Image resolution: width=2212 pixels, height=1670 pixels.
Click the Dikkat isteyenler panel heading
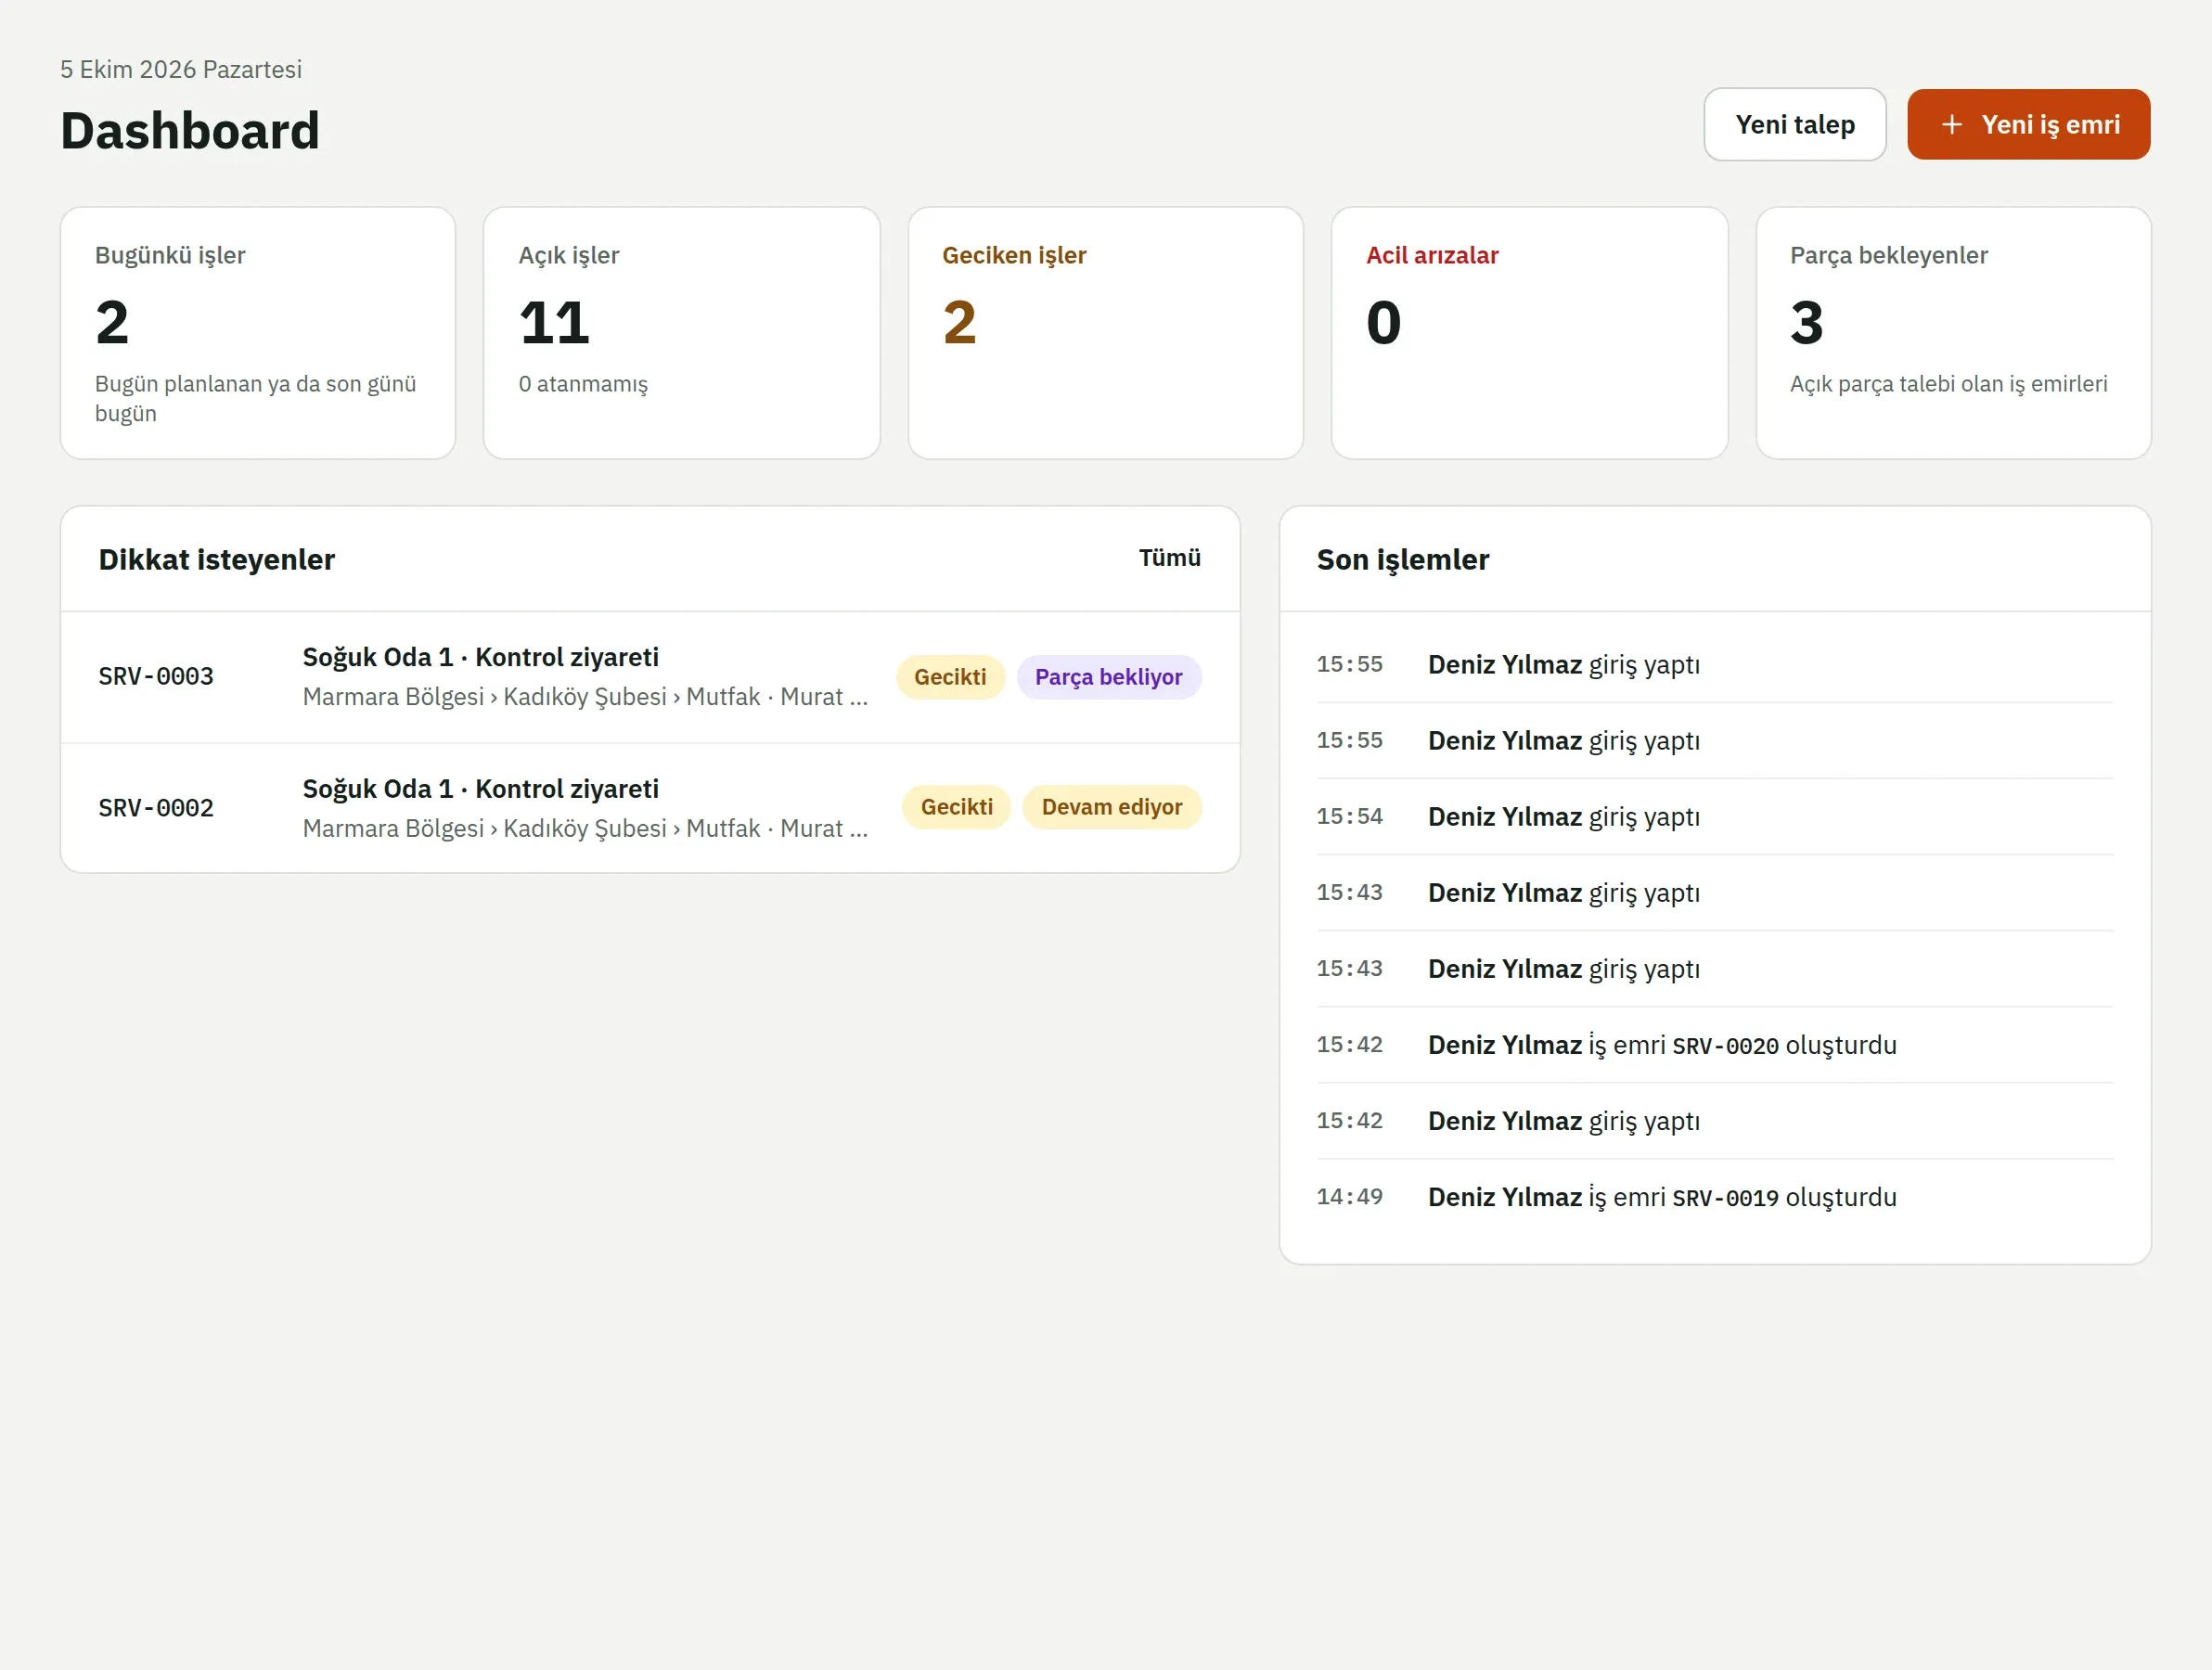pos(216,559)
